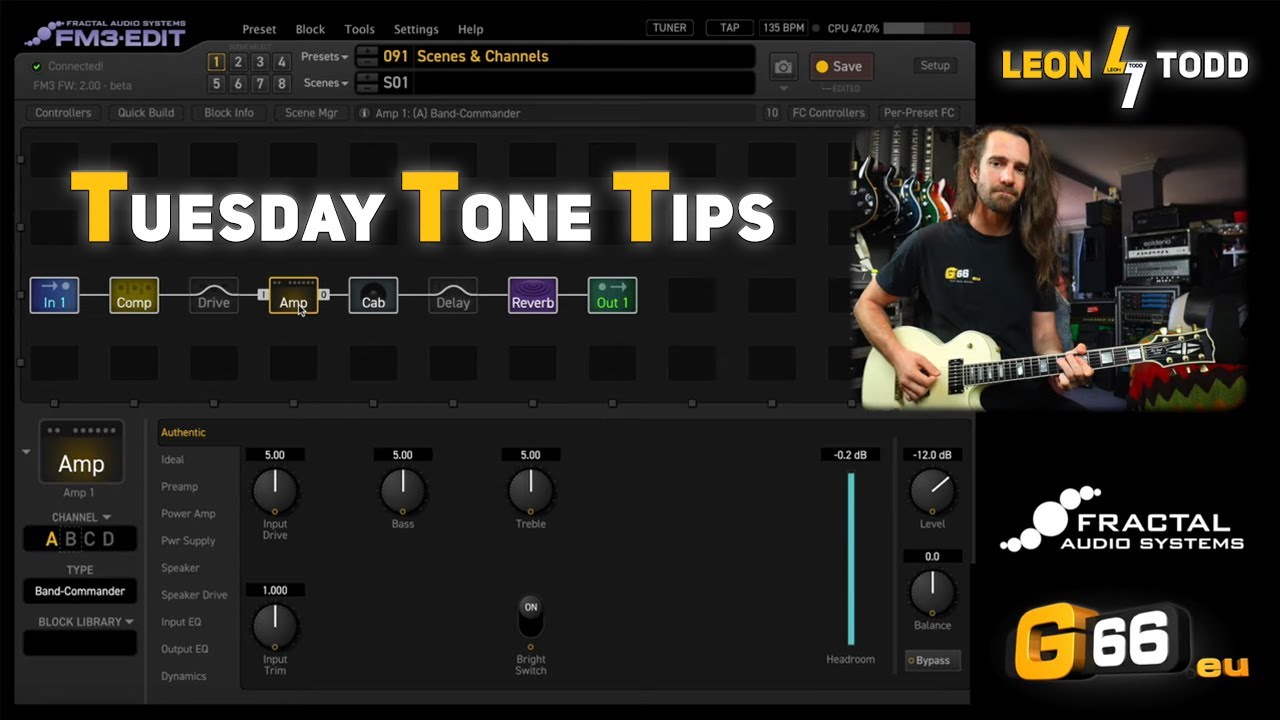
Task: Open the Channel dropdown menu
Action: pos(81,517)
